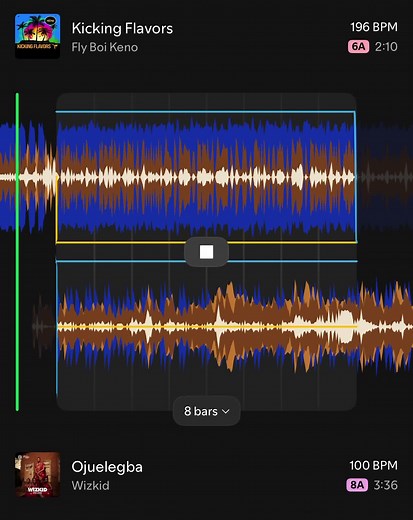Click the 196 BPM tempo label

coord(374,27)
